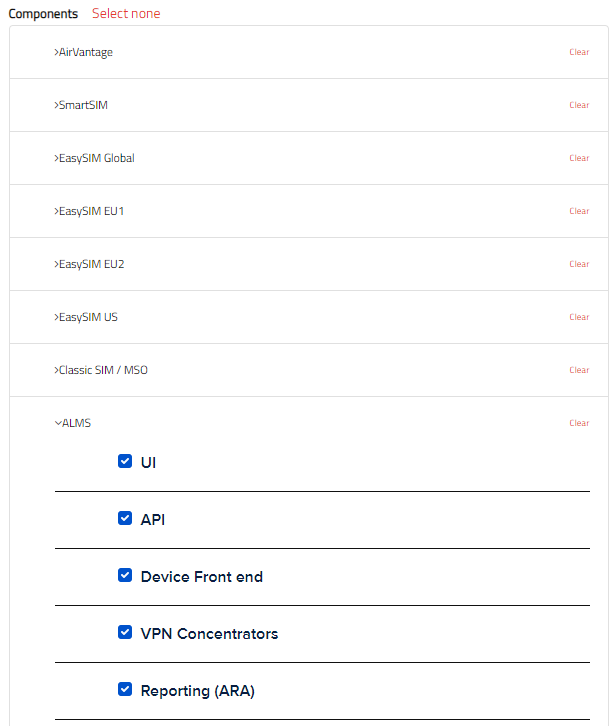This screenshot has width=616, height=726.
Task: Uncheck the Device Front end checkbox
Action: pyautogui.click(x=125, y=575)
